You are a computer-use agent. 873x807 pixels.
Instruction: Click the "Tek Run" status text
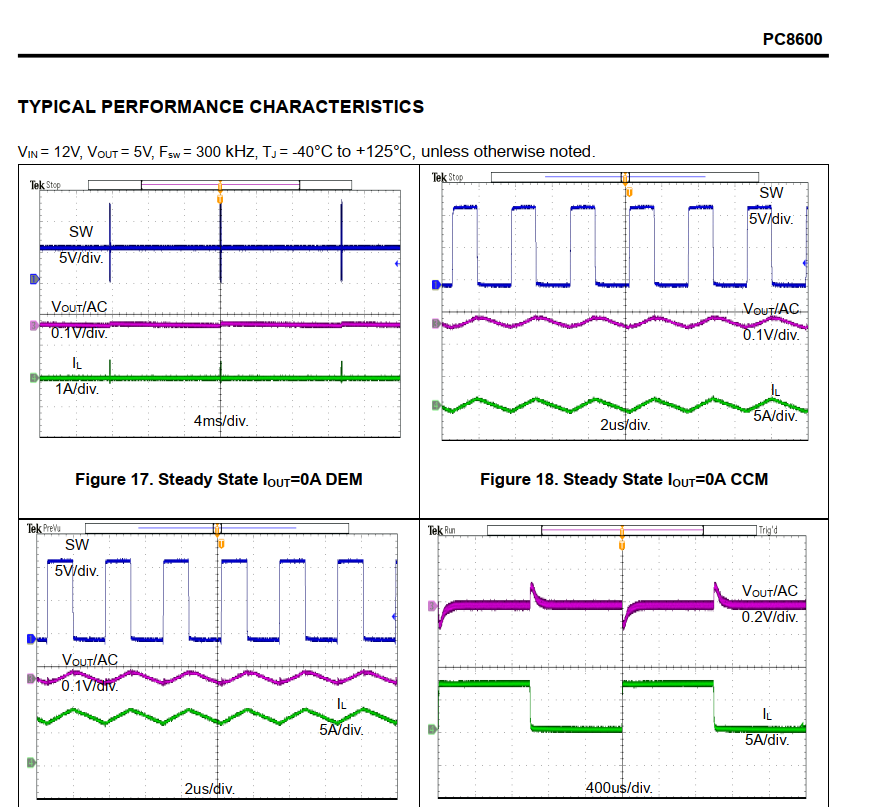[442, 530]
